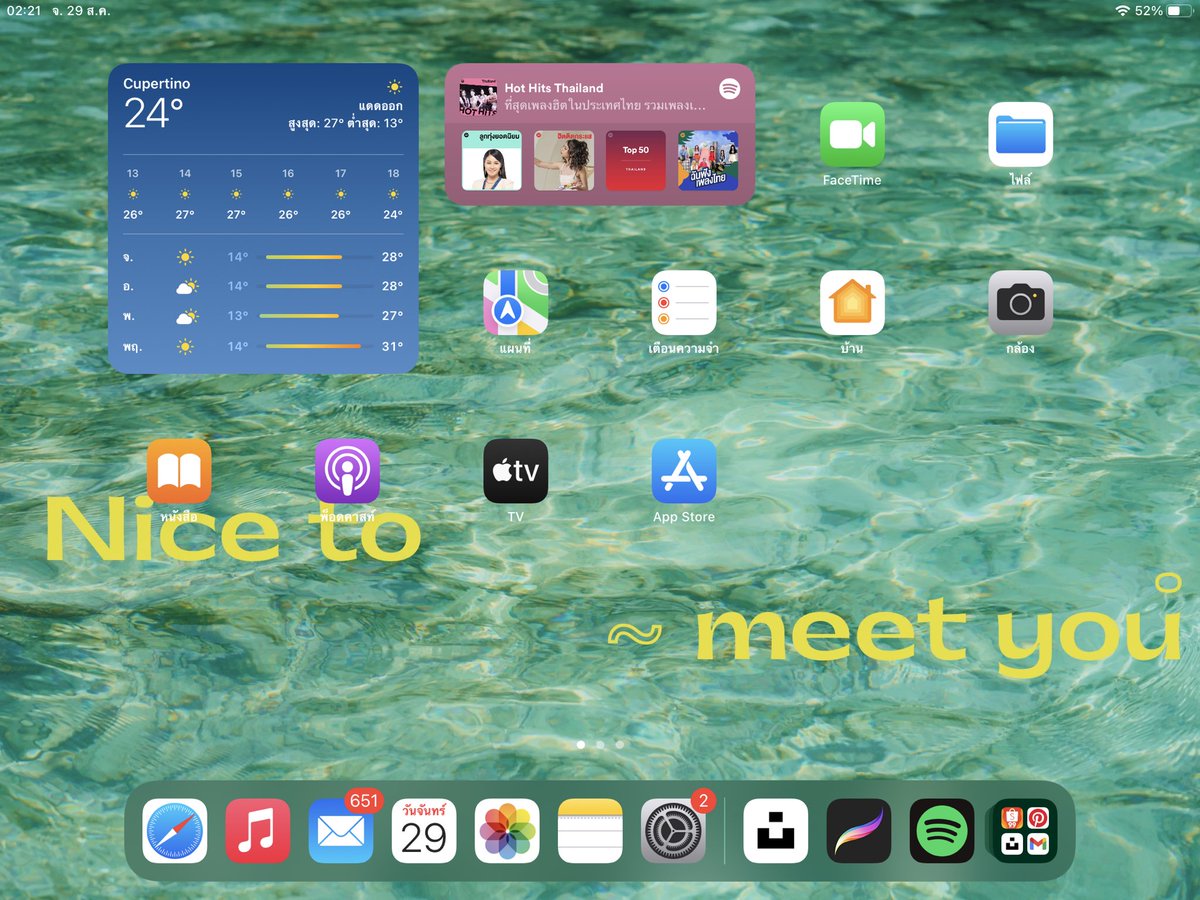Open the Photos app in the dock

(507, 831)
